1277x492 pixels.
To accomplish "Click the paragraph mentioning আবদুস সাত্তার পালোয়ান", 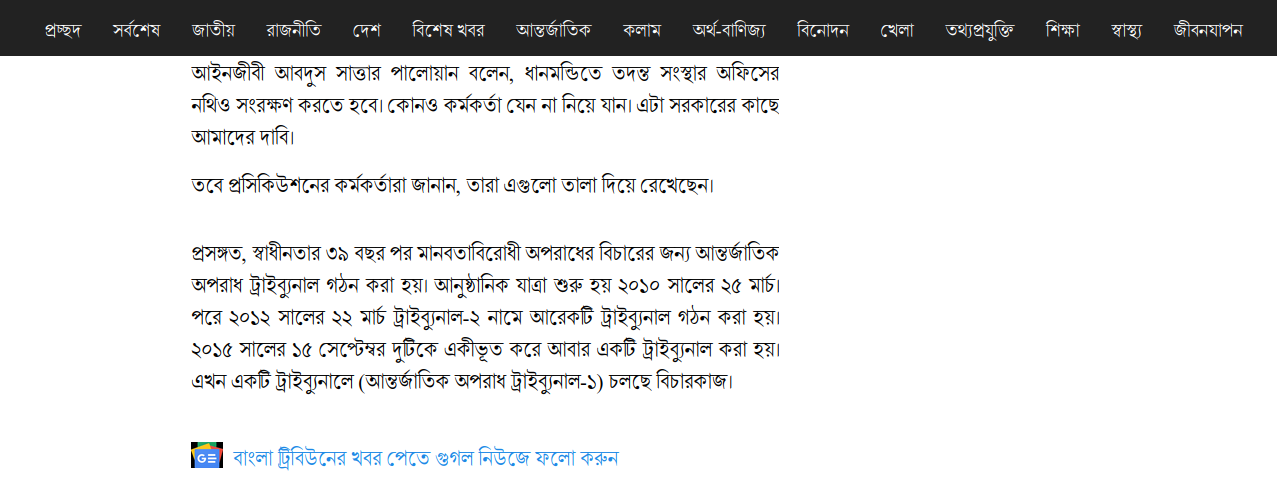I will [486, 103].
